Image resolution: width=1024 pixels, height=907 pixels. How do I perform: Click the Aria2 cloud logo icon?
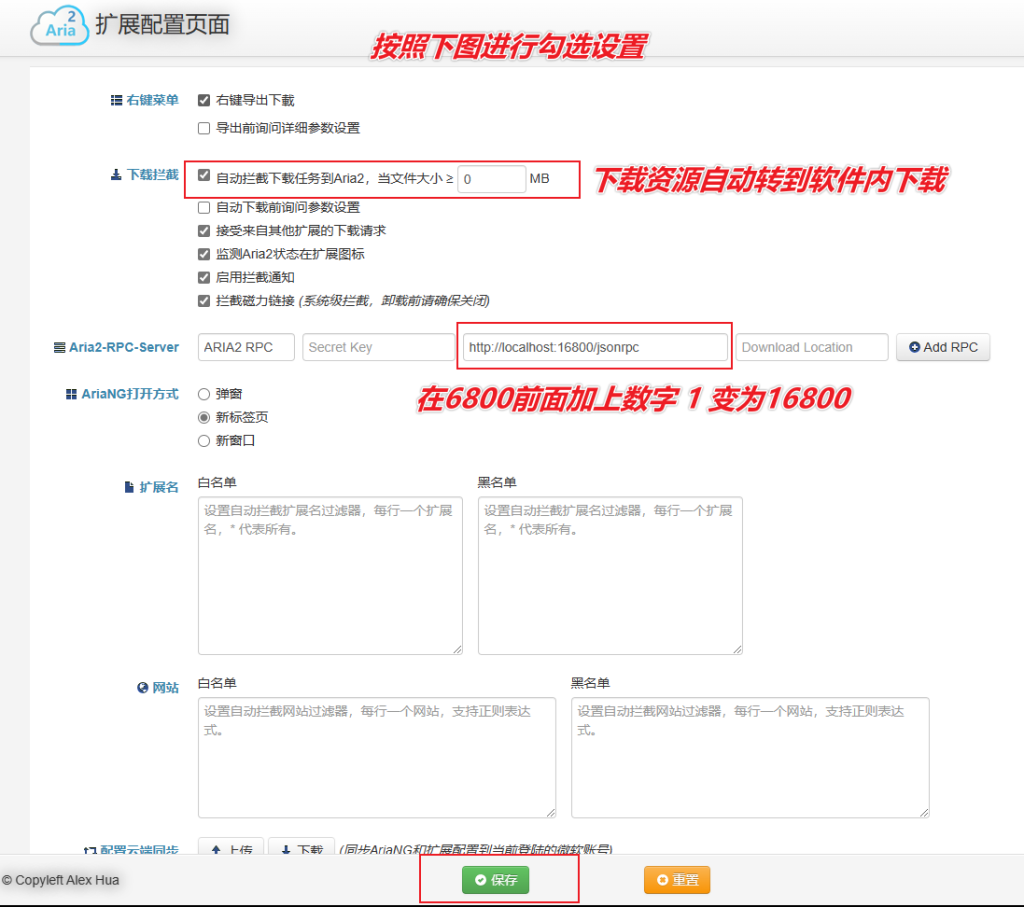coord(58,26)
